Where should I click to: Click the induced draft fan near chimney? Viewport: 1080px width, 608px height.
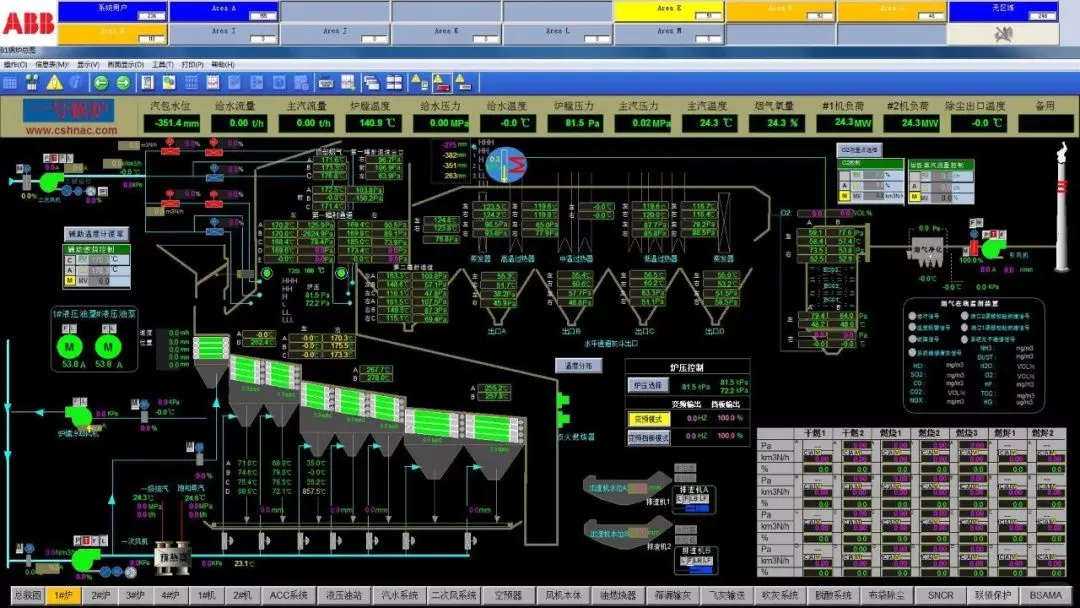pos(992,247)
